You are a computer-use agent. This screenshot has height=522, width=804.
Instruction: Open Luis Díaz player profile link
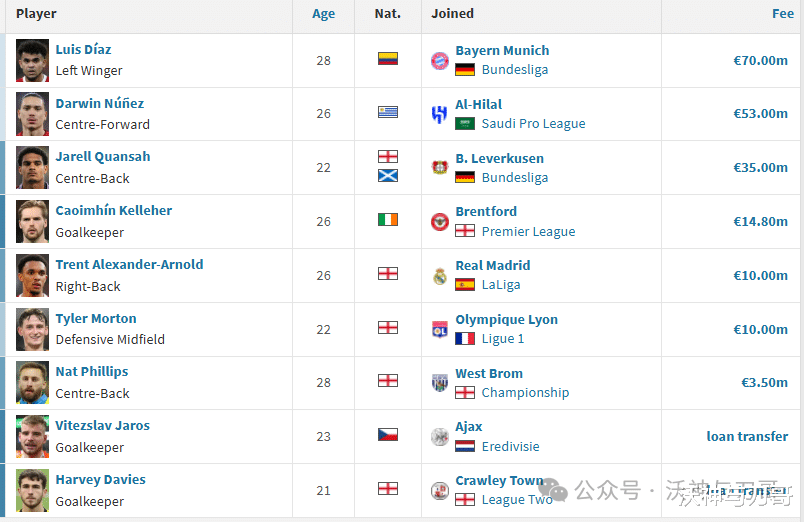pos(83,49)
